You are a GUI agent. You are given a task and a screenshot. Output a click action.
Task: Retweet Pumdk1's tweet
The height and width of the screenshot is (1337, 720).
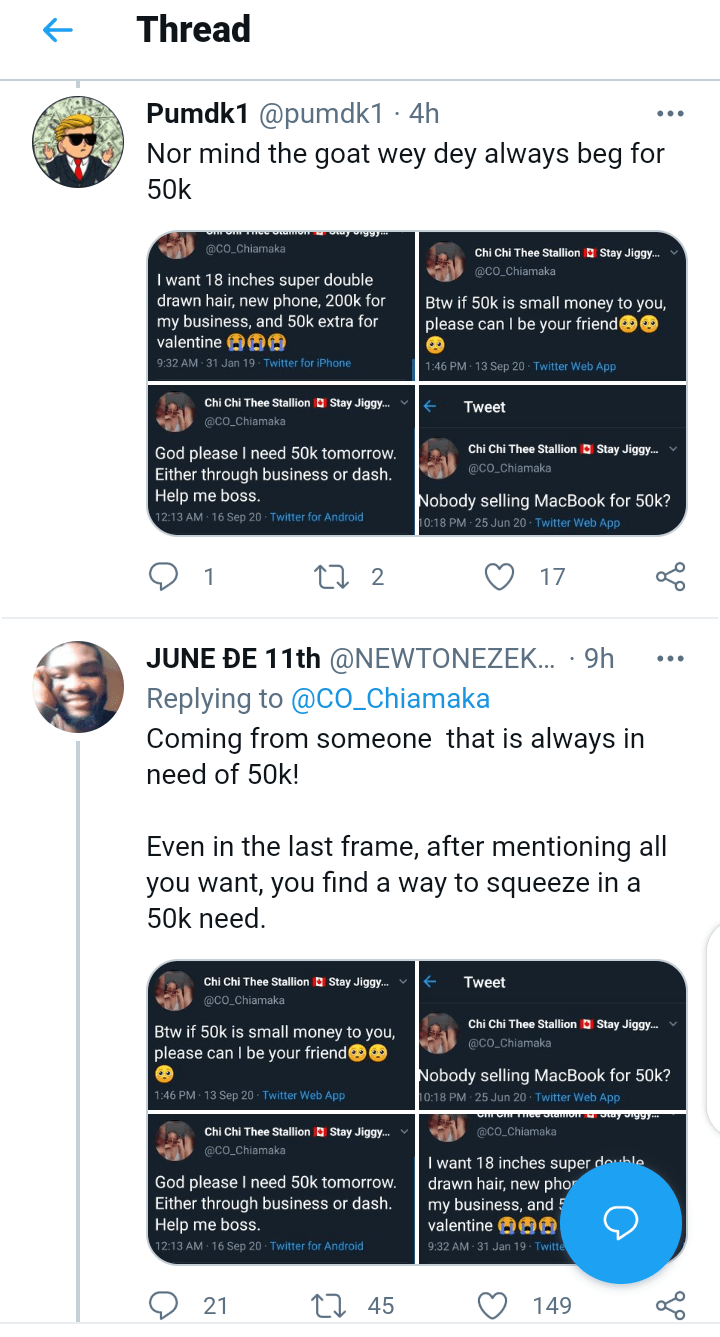327,576
